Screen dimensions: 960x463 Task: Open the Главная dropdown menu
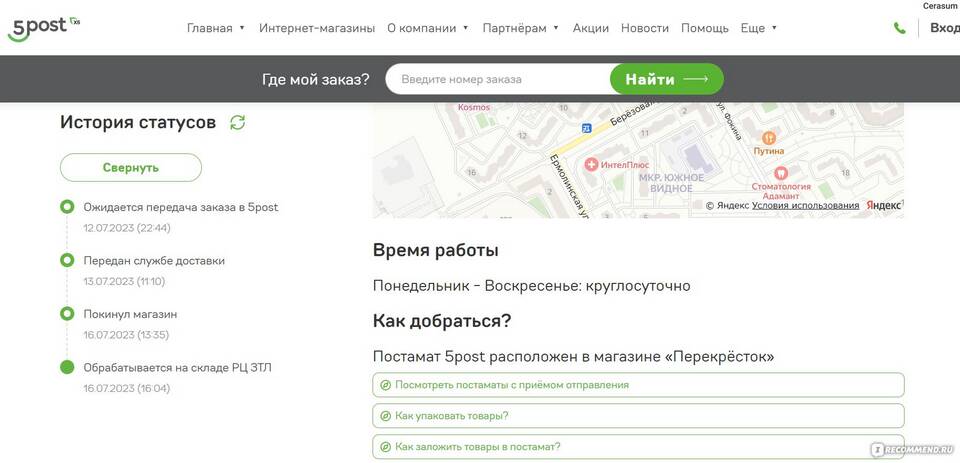click(216, 28)
